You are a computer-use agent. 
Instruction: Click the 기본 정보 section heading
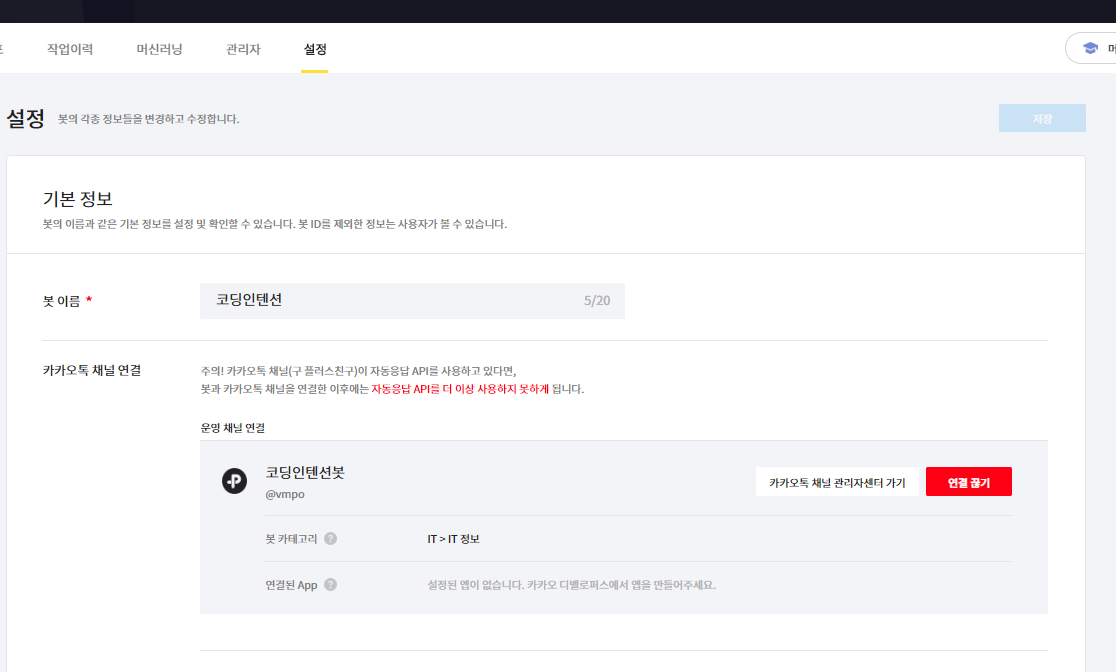[x=78, y=199]
